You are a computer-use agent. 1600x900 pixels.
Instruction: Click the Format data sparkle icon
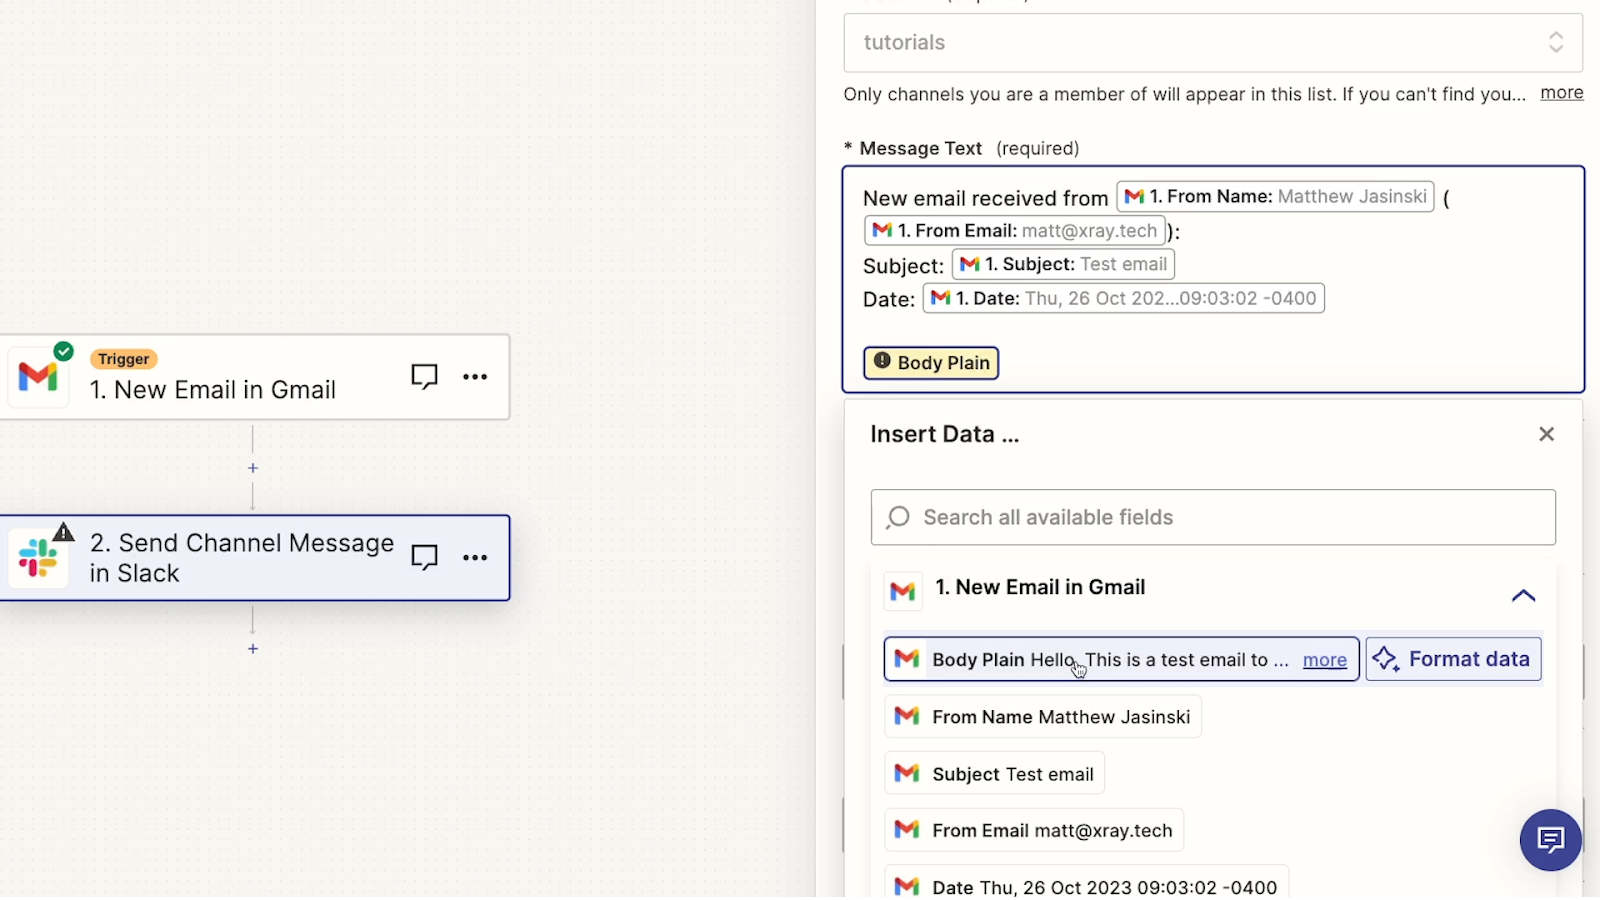[x=1385, y=659]
